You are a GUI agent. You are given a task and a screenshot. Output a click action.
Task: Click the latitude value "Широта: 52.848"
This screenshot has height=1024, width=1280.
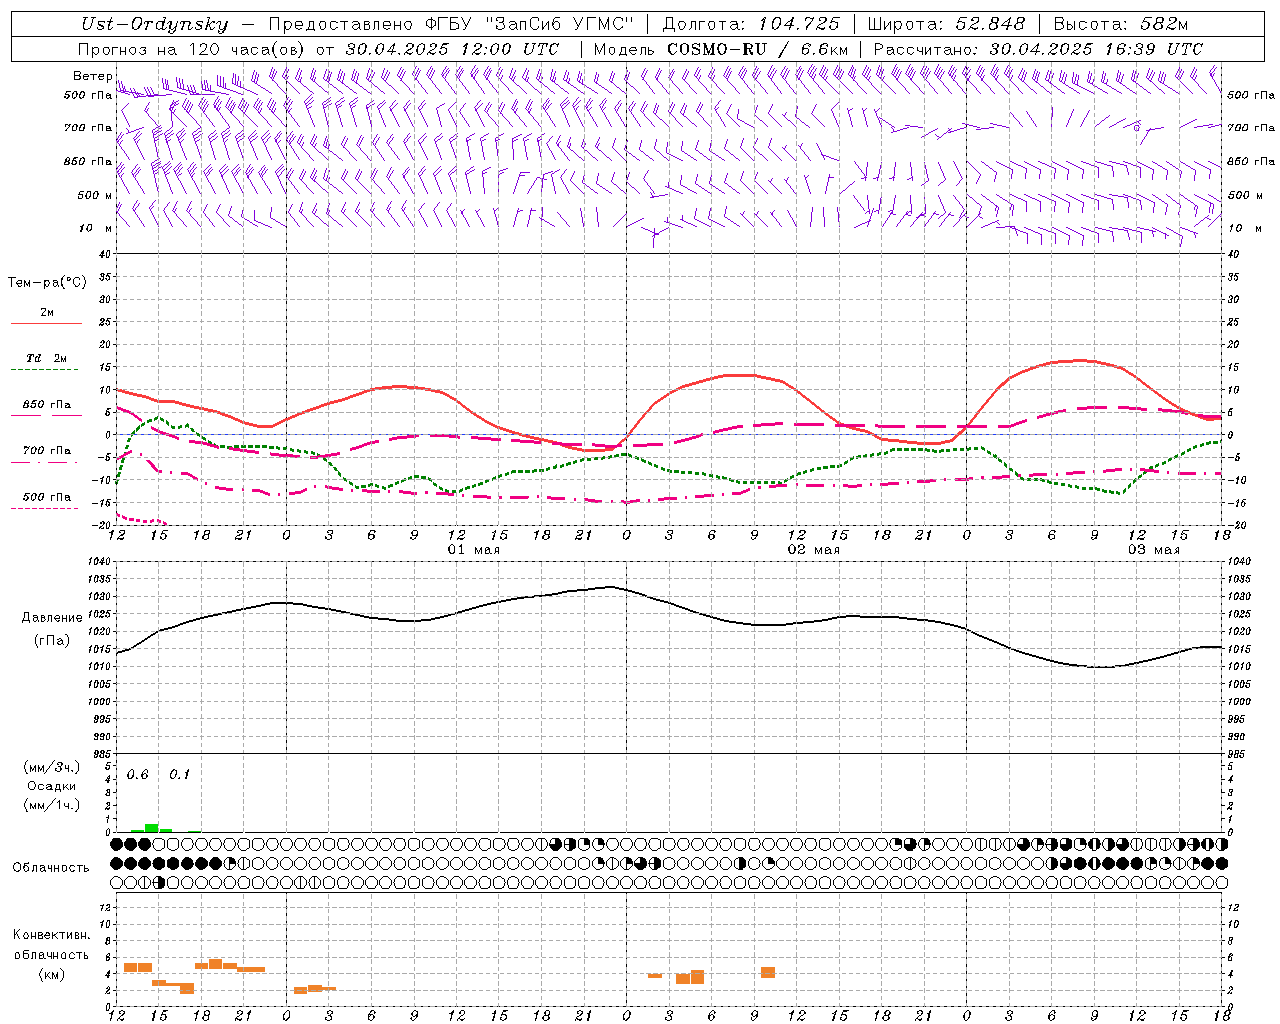[x=946, y=24]
